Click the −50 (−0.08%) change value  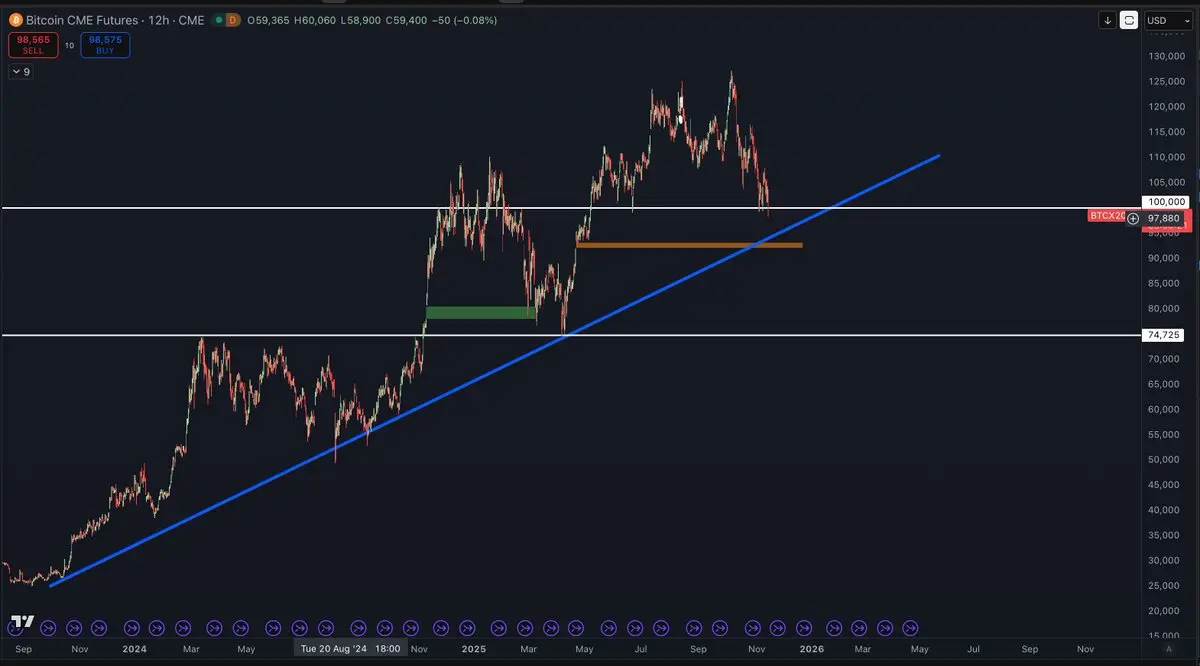(465, 20)
